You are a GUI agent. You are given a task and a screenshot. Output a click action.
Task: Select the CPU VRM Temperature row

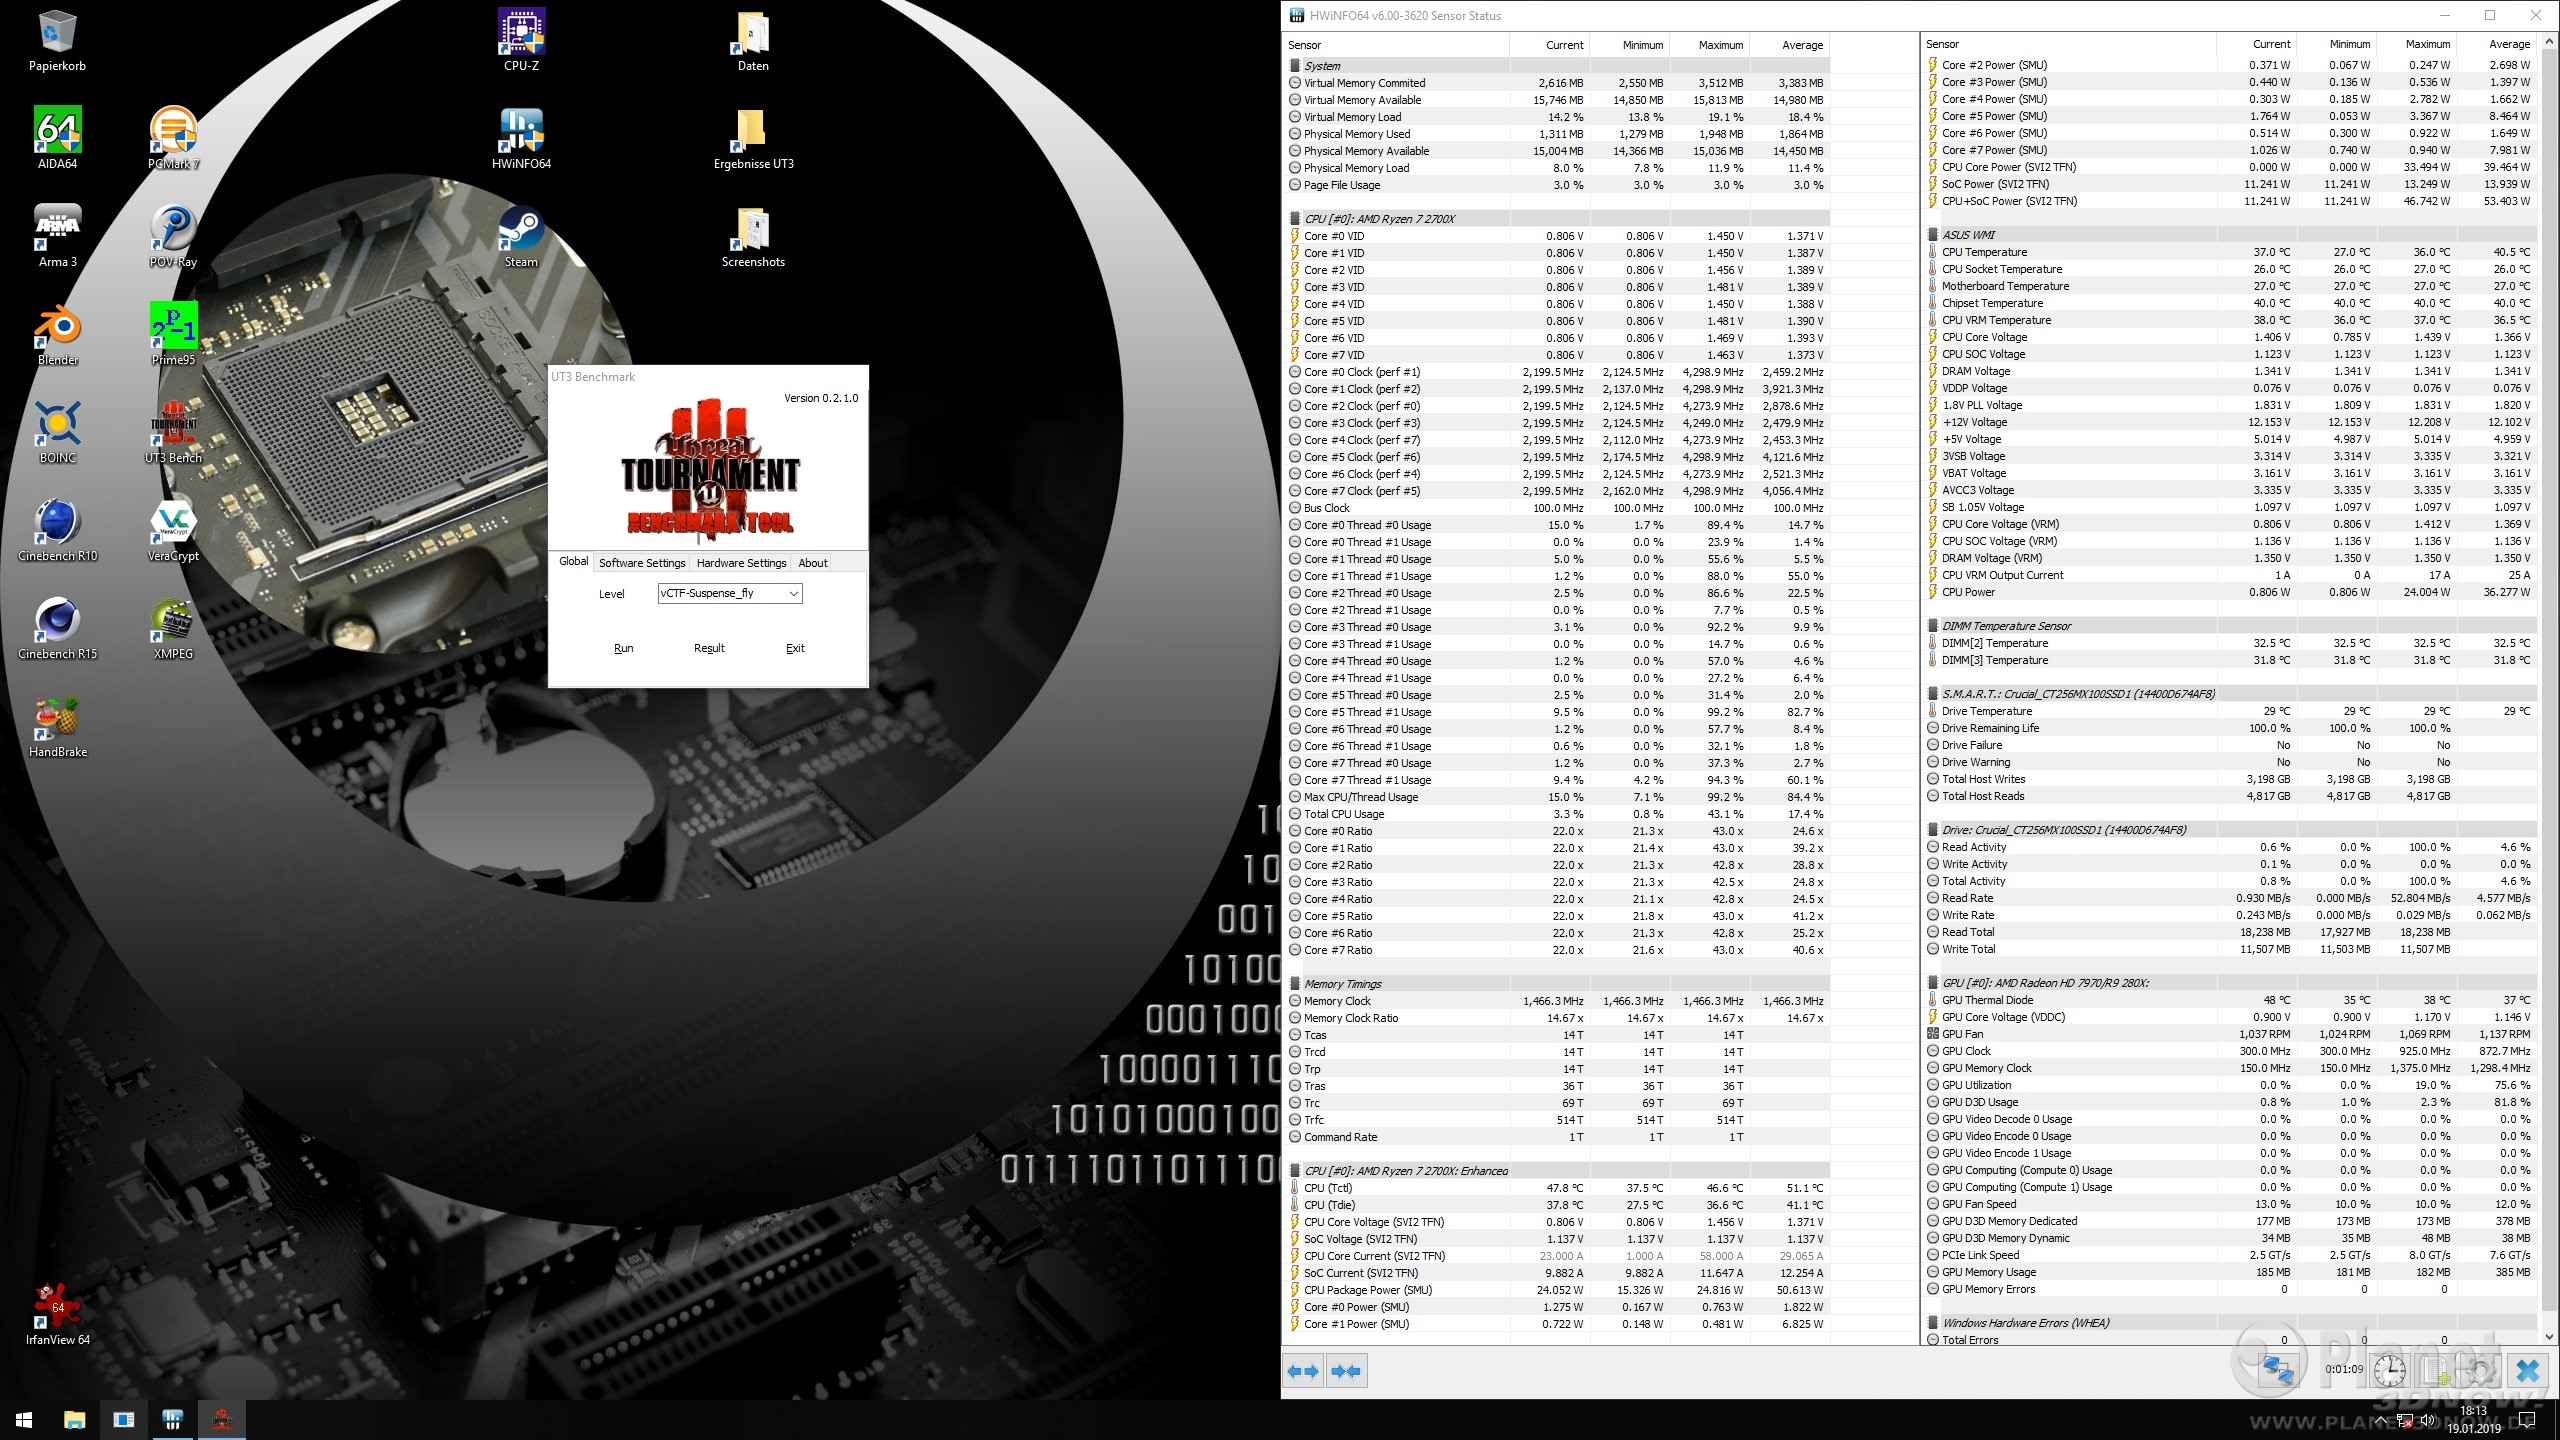2230,320
